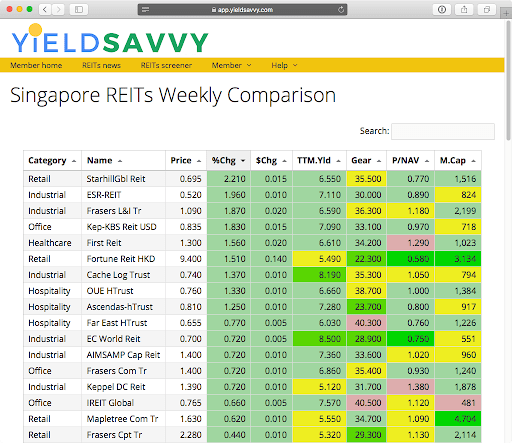Click Healthcare category cell
This screenshot has width=512, height=443.
[52, 243]
